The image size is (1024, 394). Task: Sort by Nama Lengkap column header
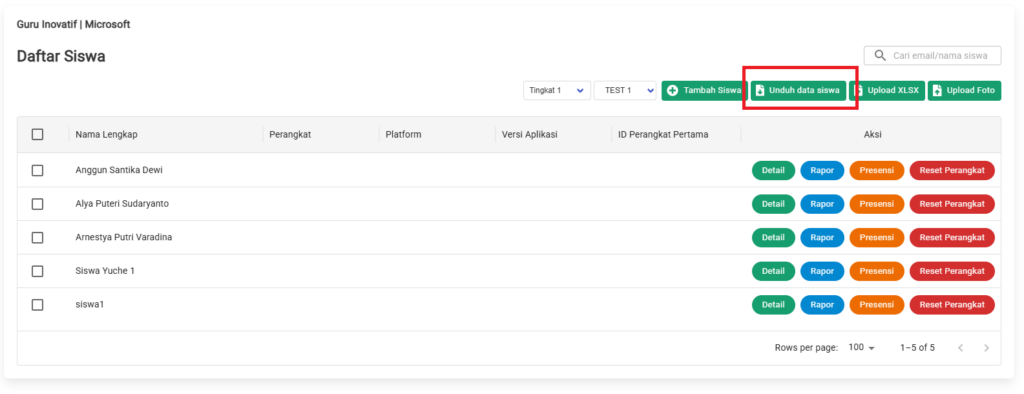(x=106, y=135)
